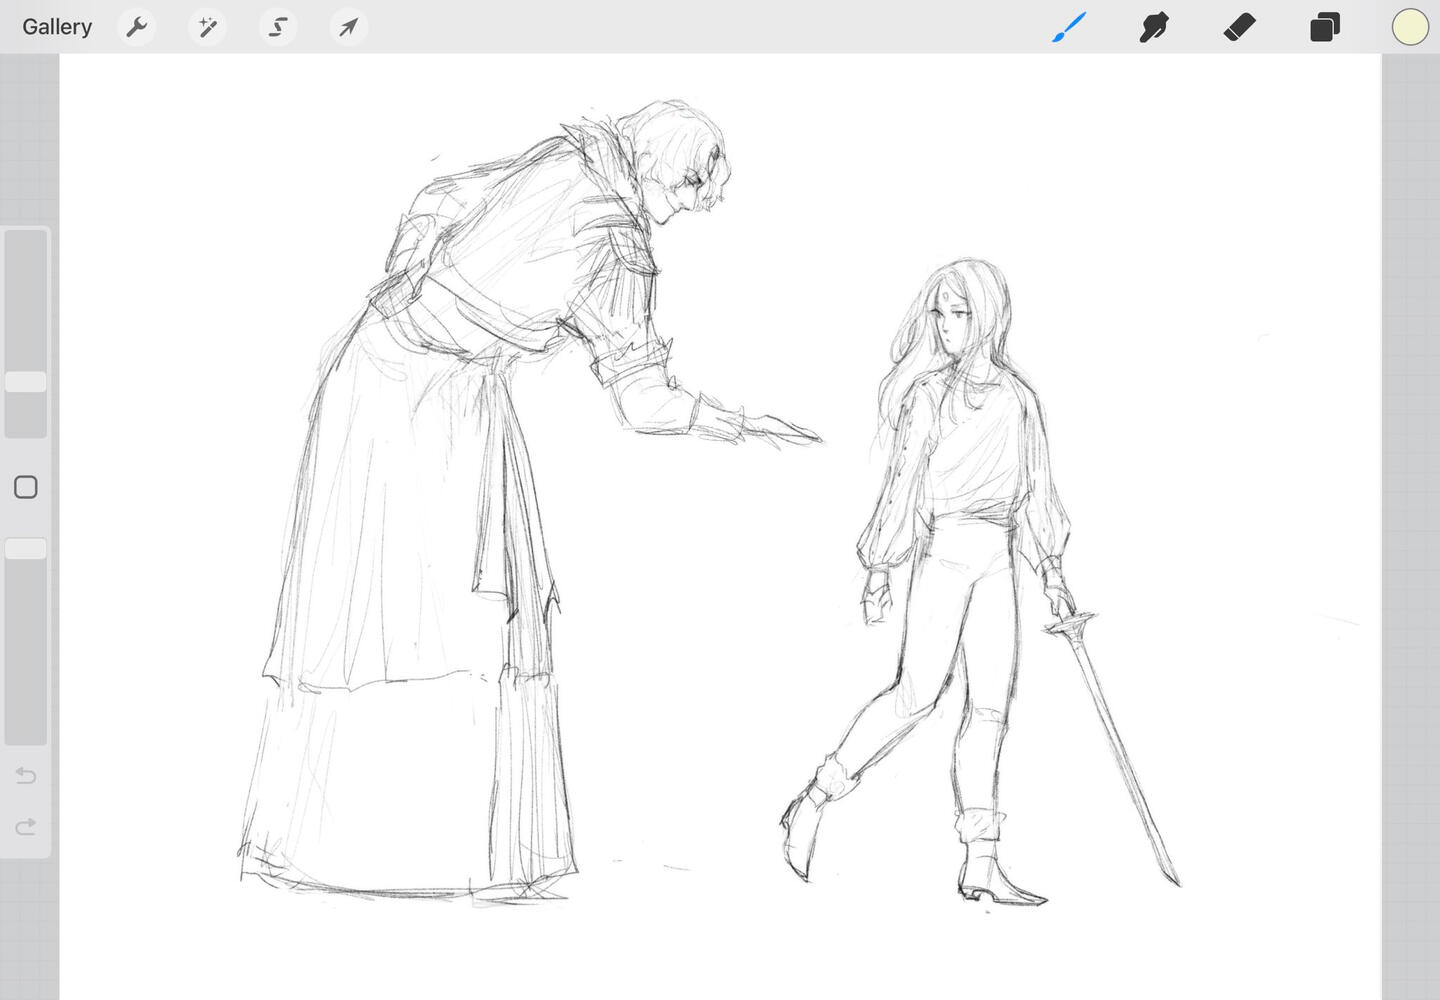Select the Smudge tool
The image size is (1440, 1000).
[1154, 27]
